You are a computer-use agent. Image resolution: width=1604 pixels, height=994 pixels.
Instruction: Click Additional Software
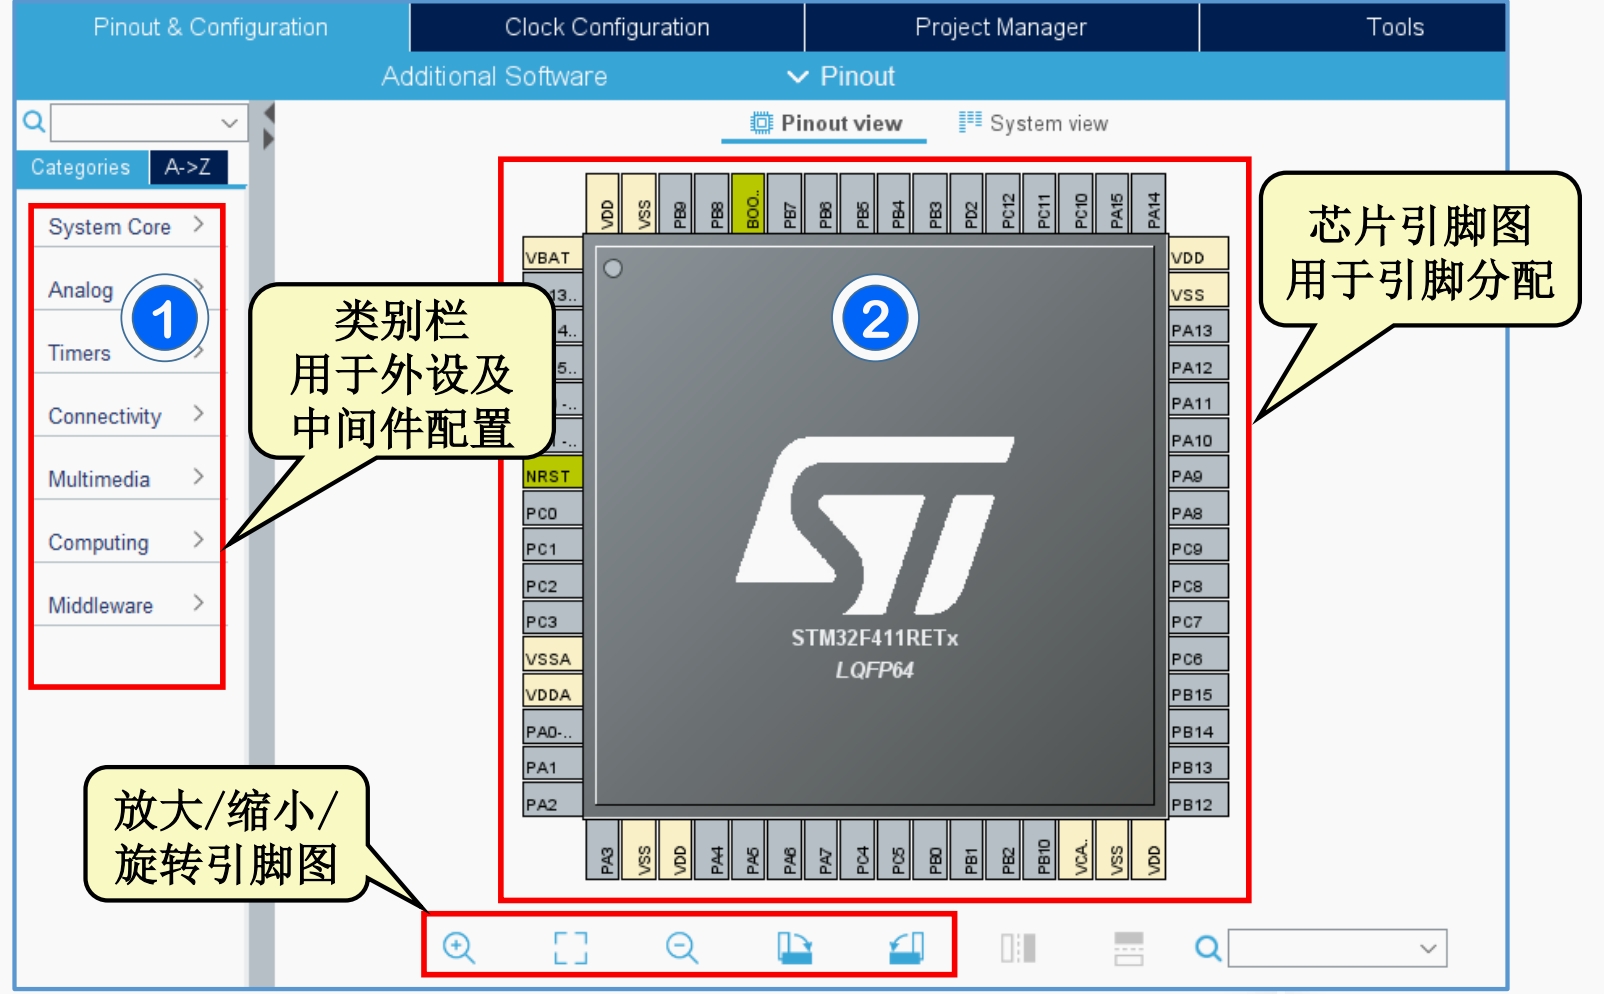click(494, 76)
